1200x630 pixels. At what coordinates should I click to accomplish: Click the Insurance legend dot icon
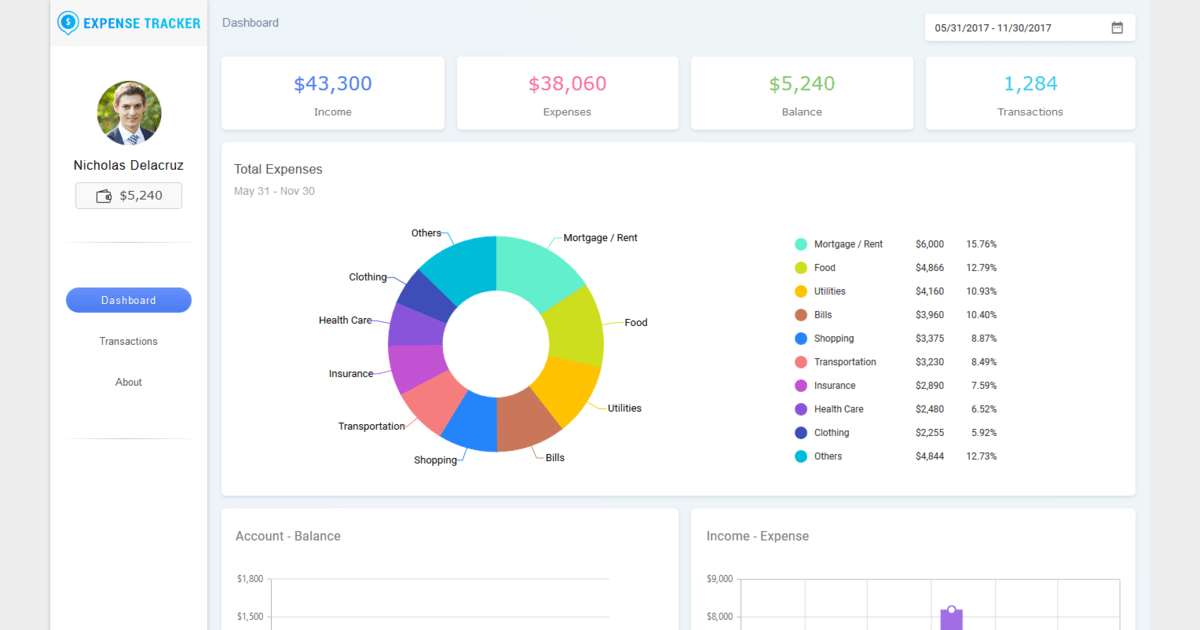801,386
